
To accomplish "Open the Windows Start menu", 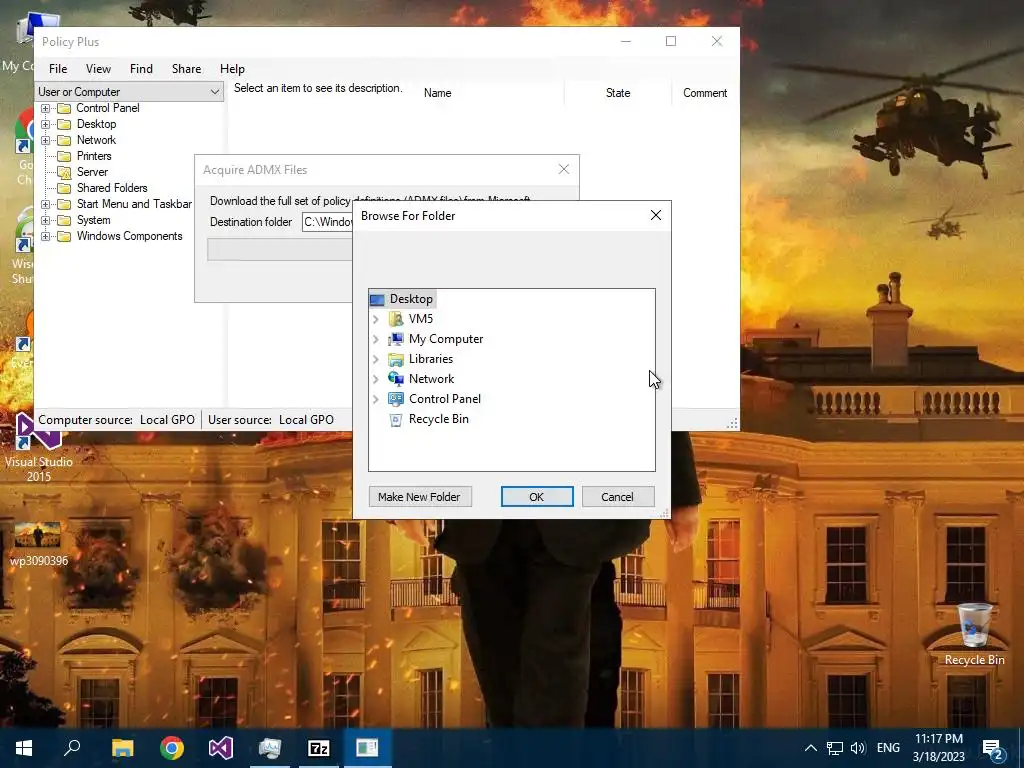I will [24, 748].
